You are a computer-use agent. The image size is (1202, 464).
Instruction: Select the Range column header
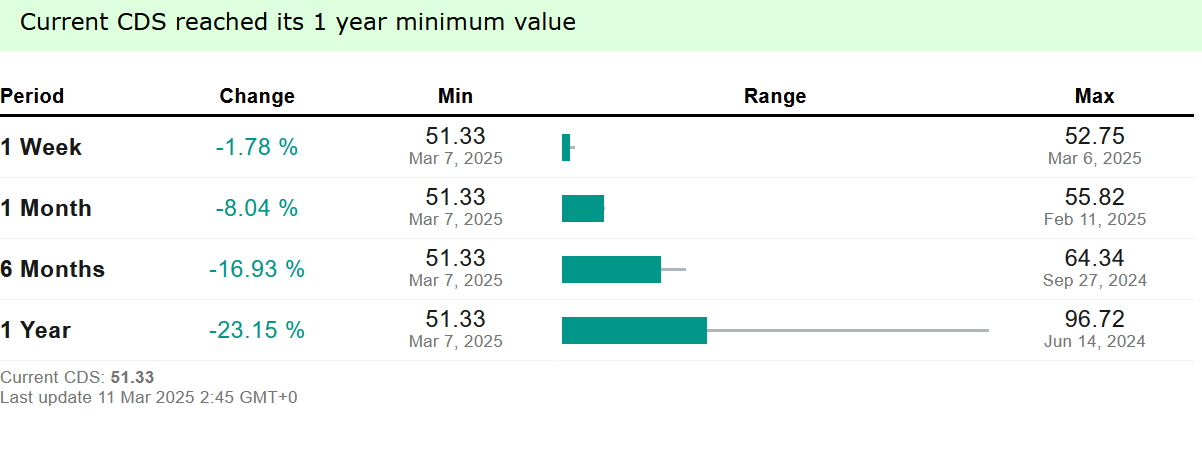click(x=775, y=96)
